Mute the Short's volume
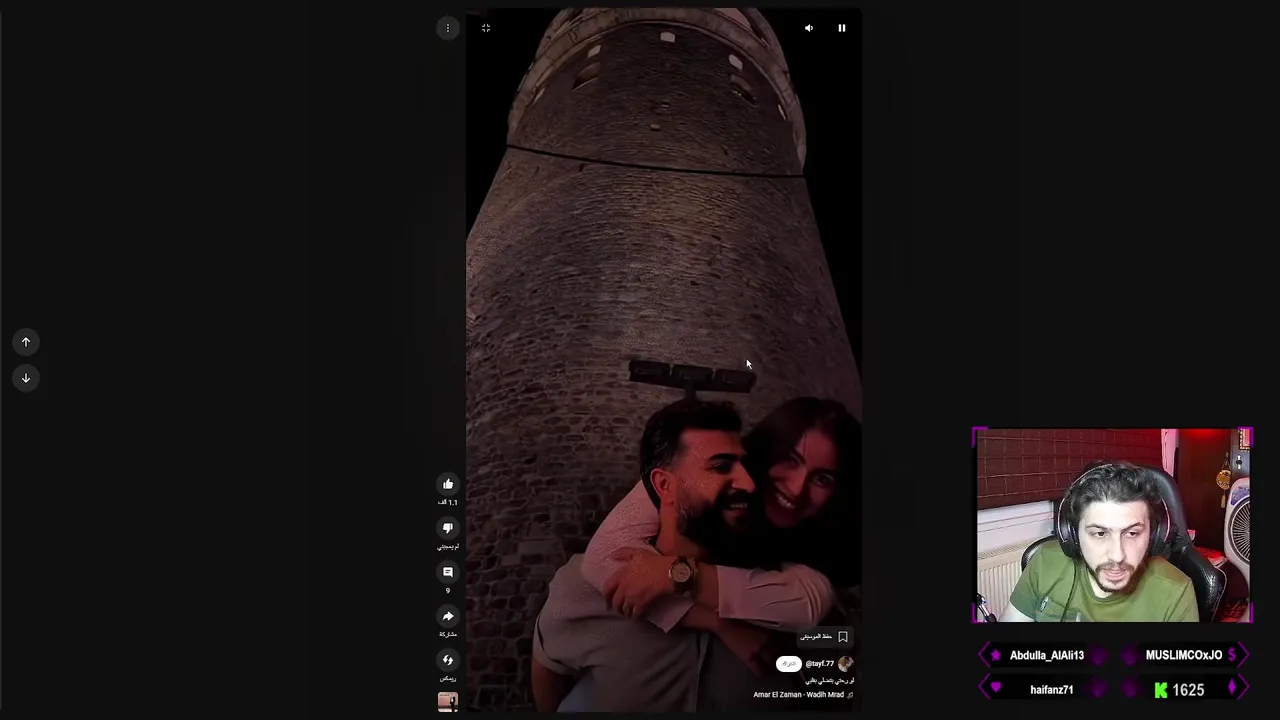Viewport: 1280px width, 720px height. (x=809, y=28)
